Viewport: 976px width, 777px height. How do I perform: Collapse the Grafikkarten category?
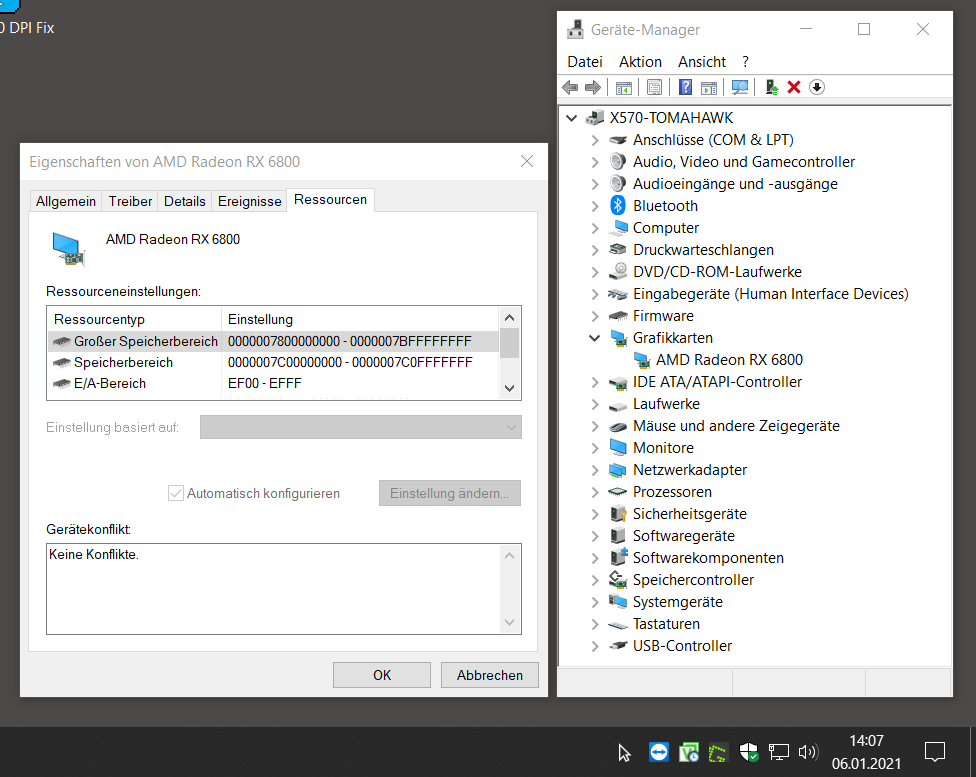pyautogui.click(x=594, y=338)
